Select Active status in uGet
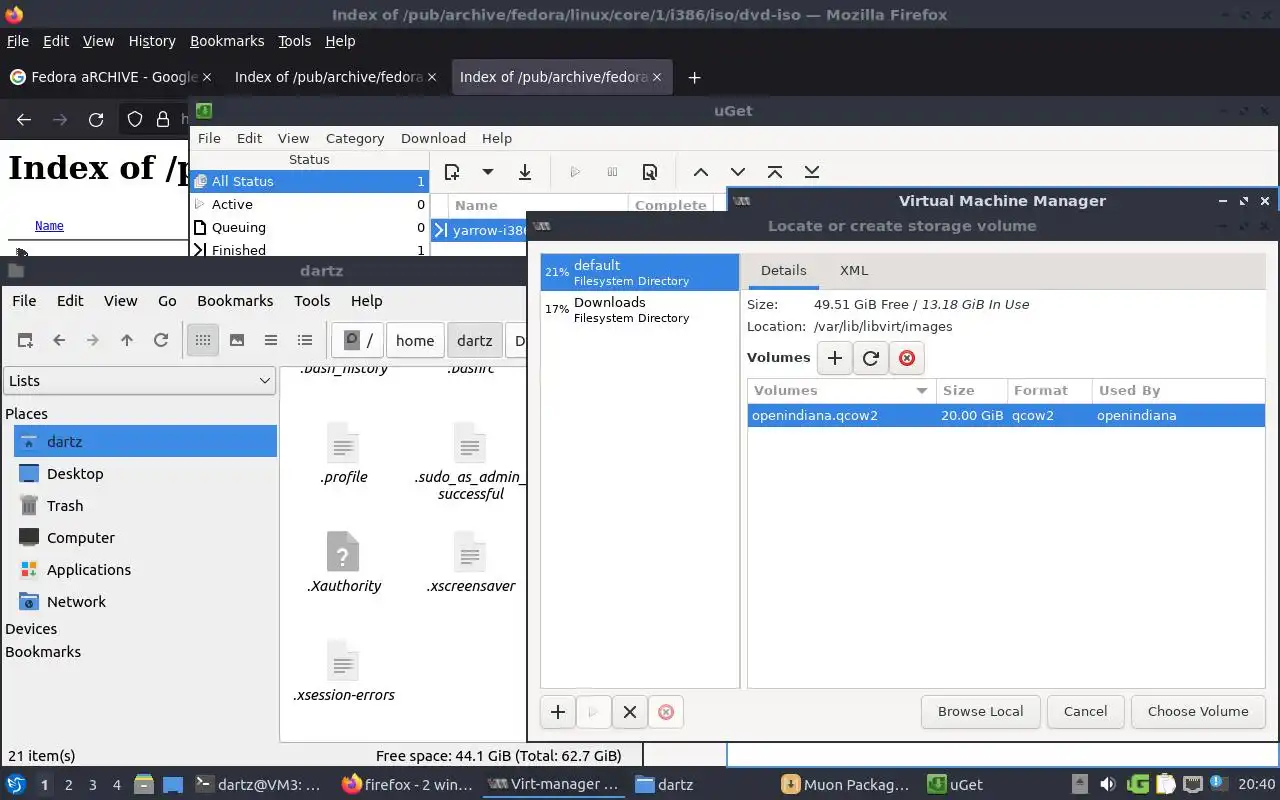Viewport: 1280px width, 800px height. coord(309,204)
